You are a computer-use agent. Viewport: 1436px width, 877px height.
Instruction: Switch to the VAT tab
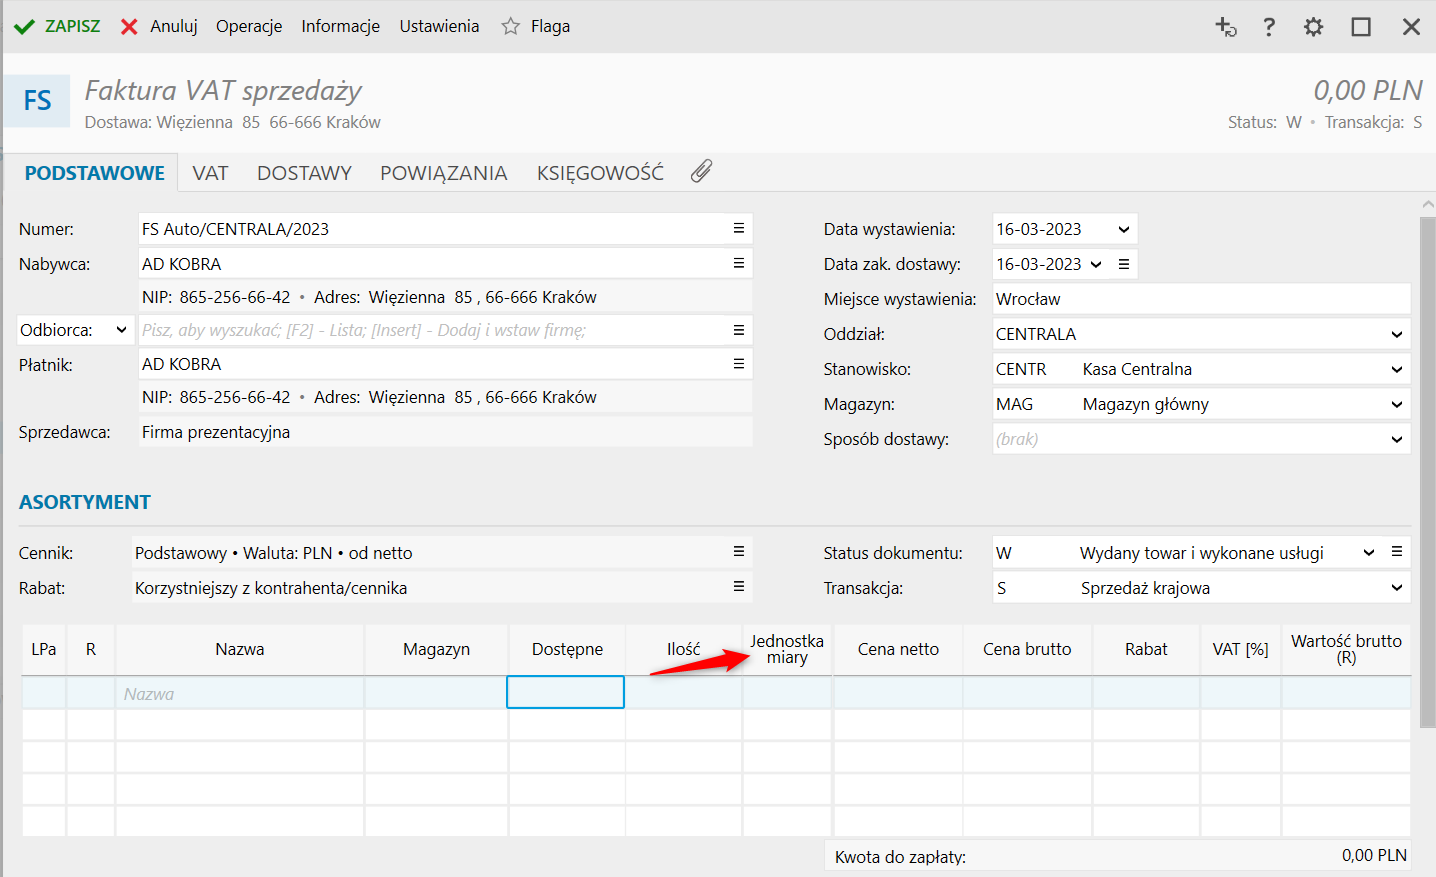point(210,173)
